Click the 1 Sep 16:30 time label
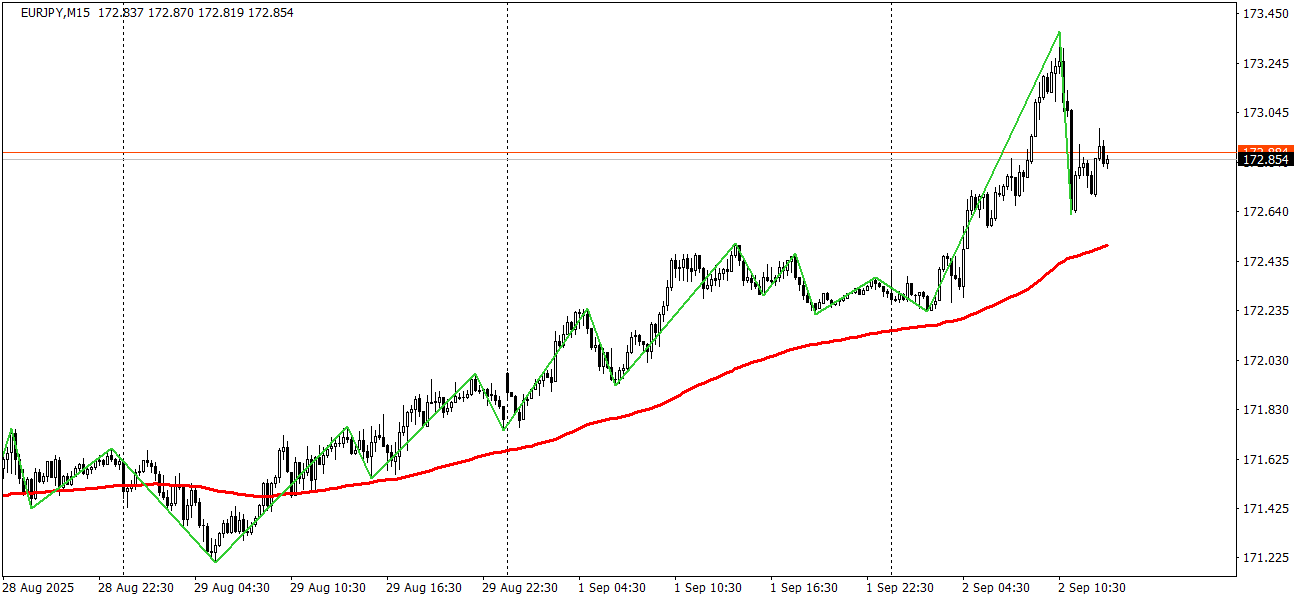Viewport: 1300px width, 600px height. [x=805, y=587]
